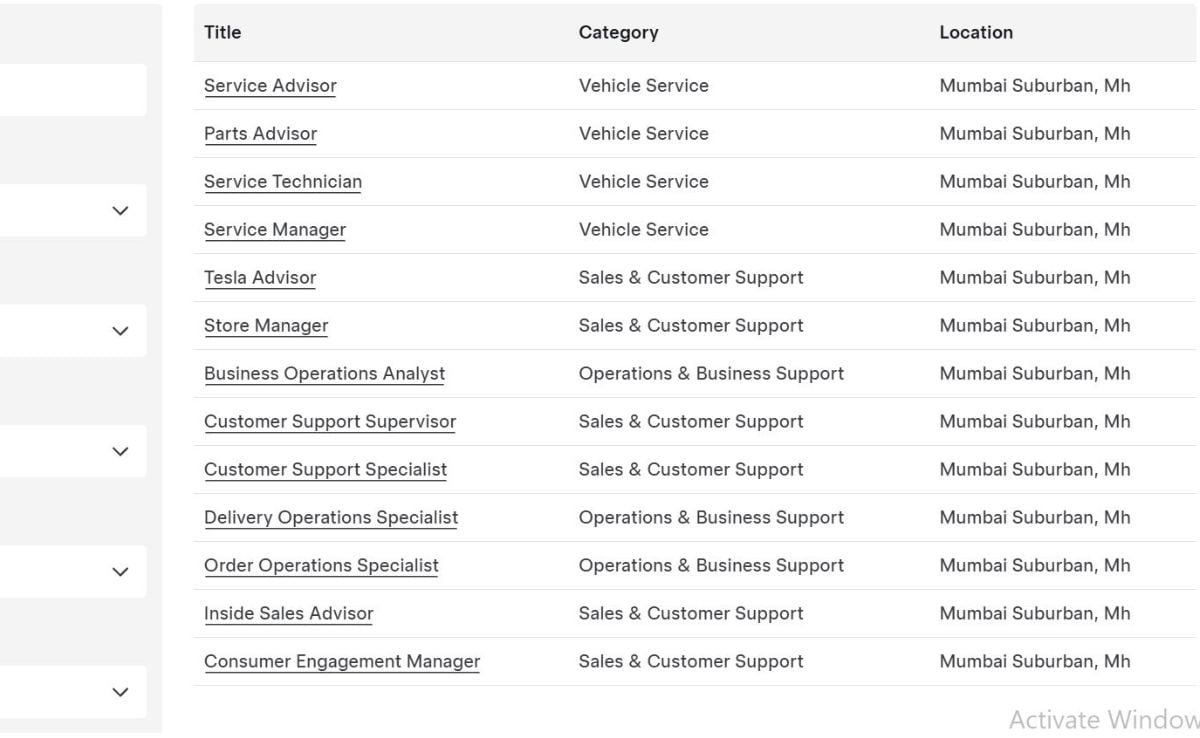Open the Tesla Advisor role
This screenshot has height=738, width=1200.
click(260, 278)
